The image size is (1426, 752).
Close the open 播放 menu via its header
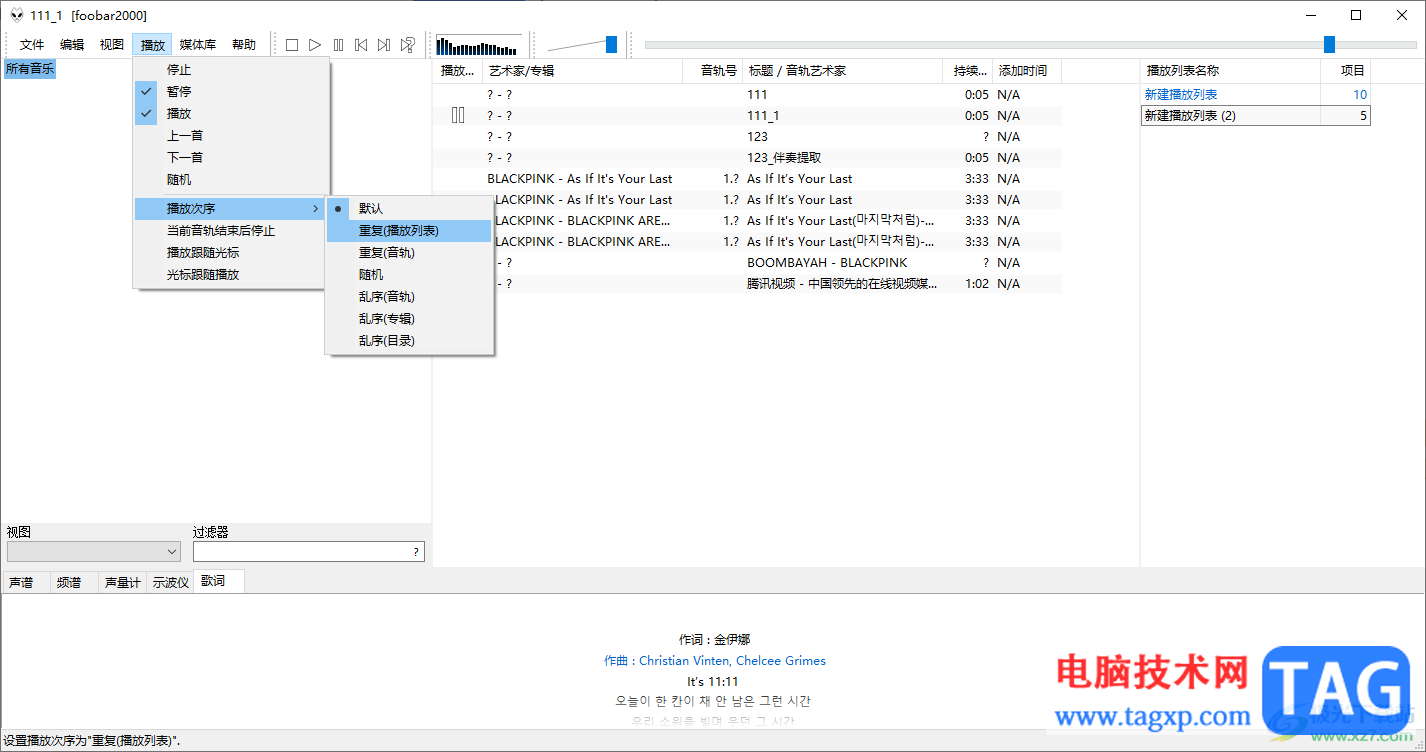click(152, 45)
